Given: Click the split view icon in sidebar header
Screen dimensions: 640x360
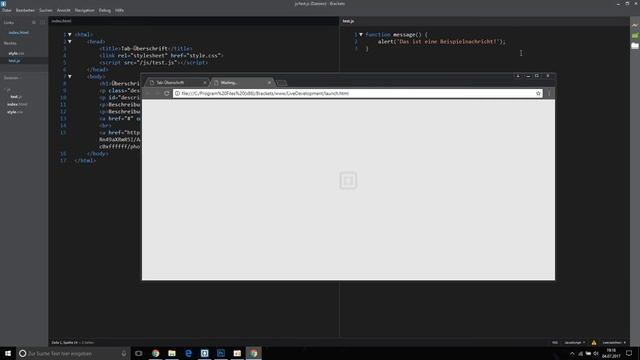Looking at the screenshot, I should 42,22.
